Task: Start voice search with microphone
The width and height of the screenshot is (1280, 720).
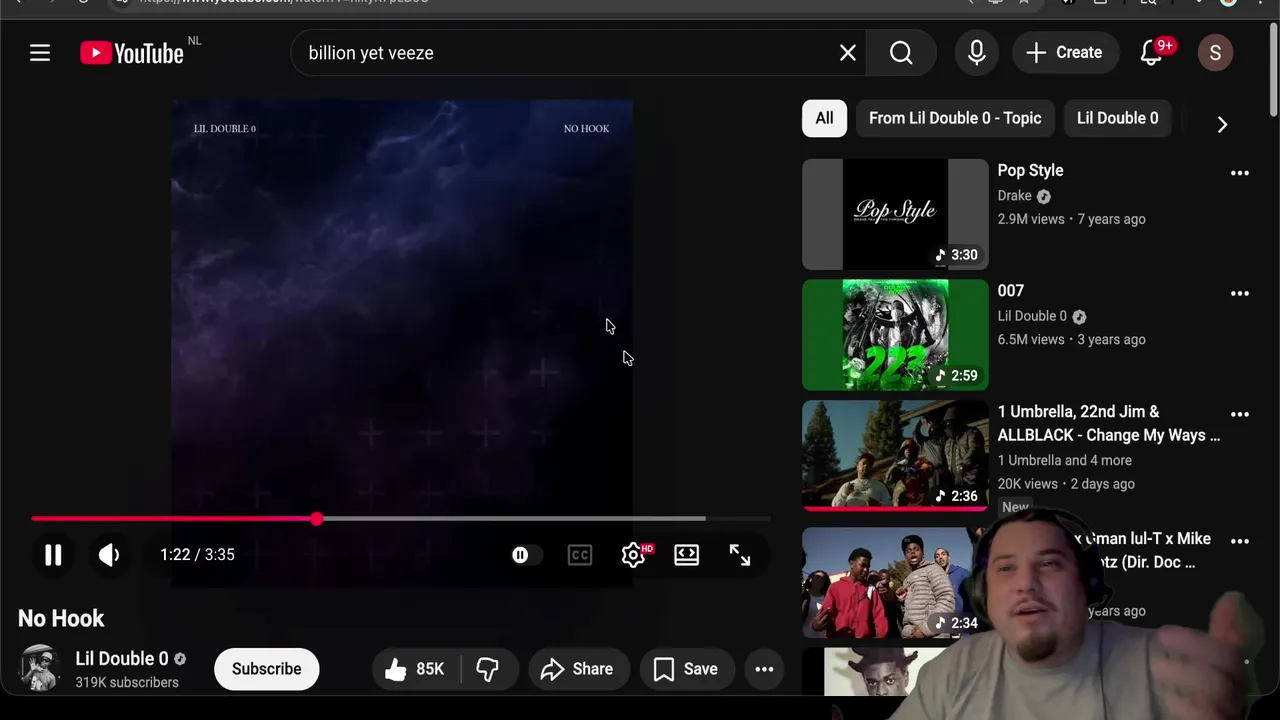Action: (977, 53)
